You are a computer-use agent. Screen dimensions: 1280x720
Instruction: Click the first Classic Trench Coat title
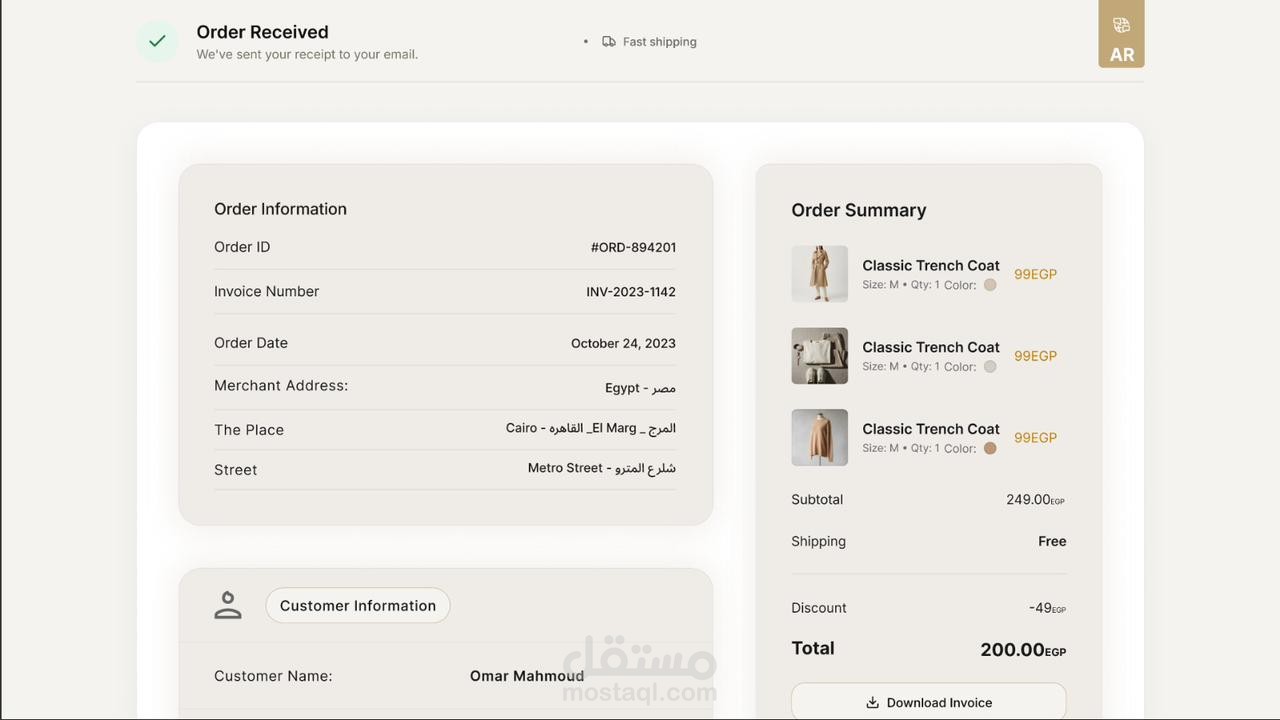tap(931, 265)
